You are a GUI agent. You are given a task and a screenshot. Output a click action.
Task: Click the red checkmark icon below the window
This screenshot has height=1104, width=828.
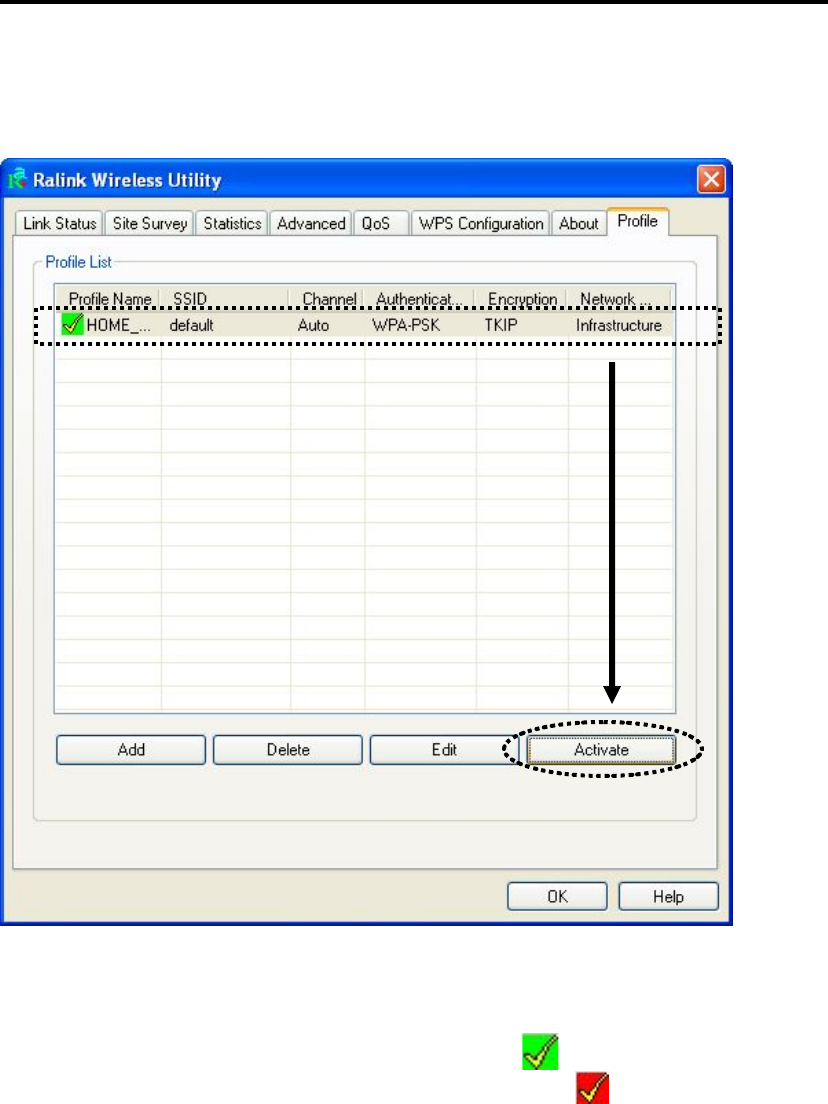(x=592, y=1089)
